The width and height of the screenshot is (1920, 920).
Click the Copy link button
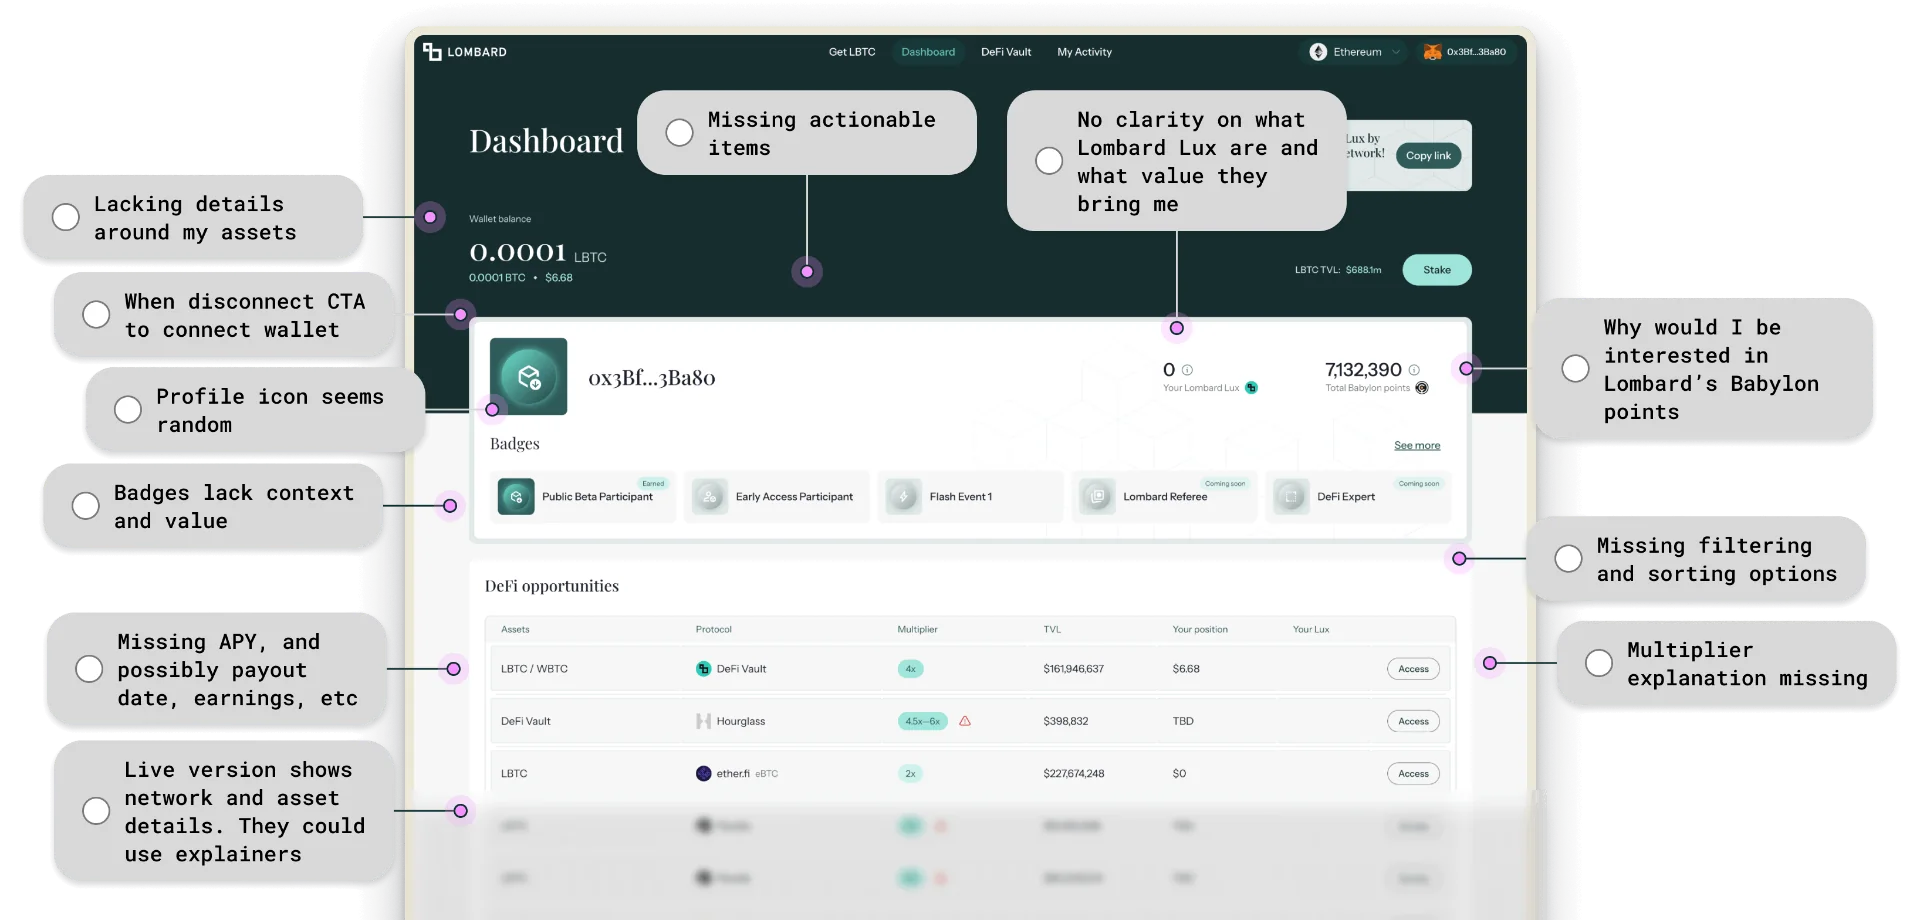[1428, 155]
